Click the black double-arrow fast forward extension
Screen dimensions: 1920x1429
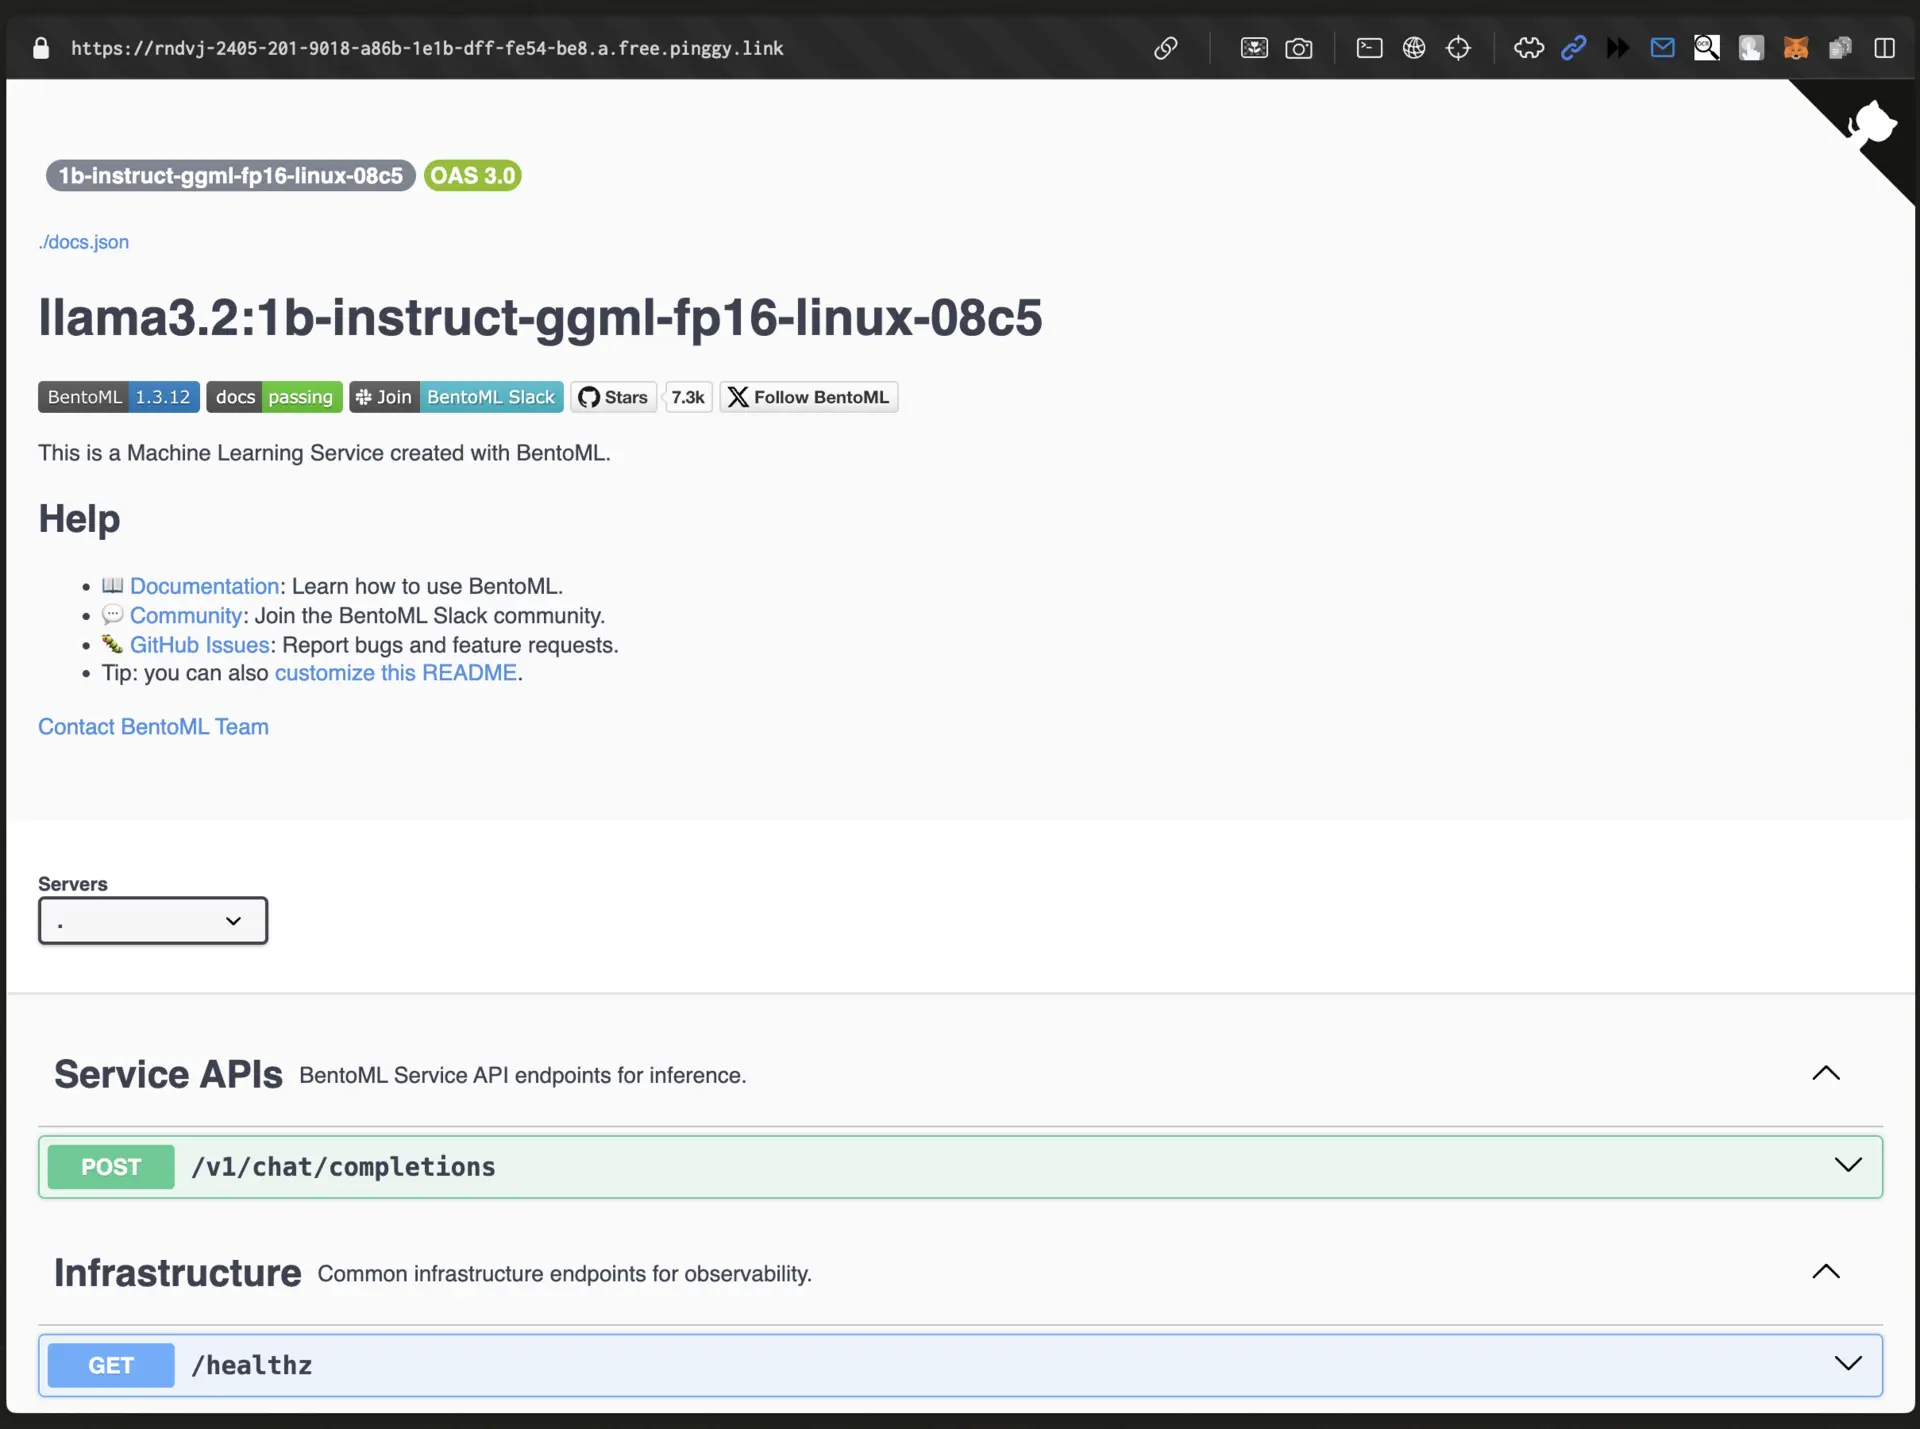point(1618,48)
